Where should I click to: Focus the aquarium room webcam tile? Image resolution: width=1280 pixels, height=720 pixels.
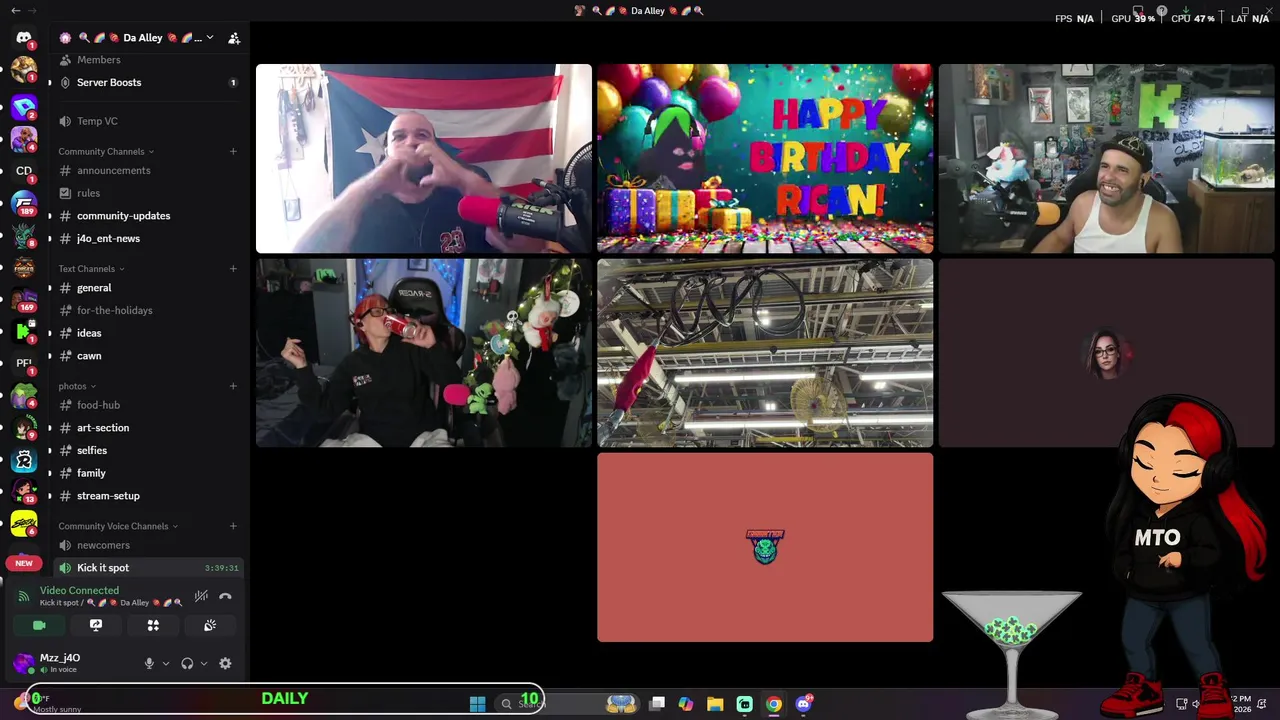point(1106,159)
